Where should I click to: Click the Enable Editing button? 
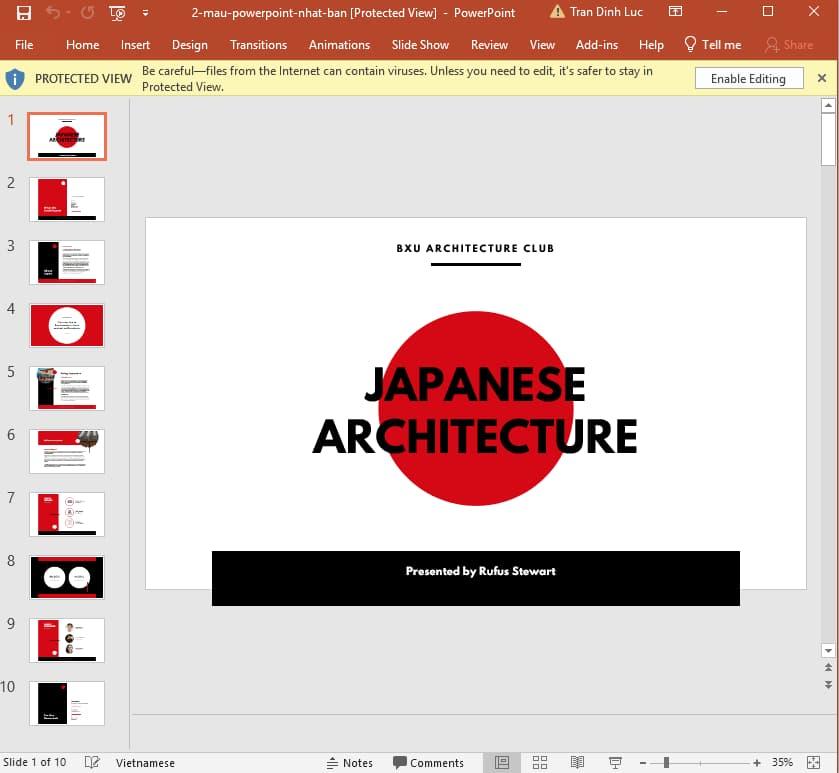click(748, 77)
